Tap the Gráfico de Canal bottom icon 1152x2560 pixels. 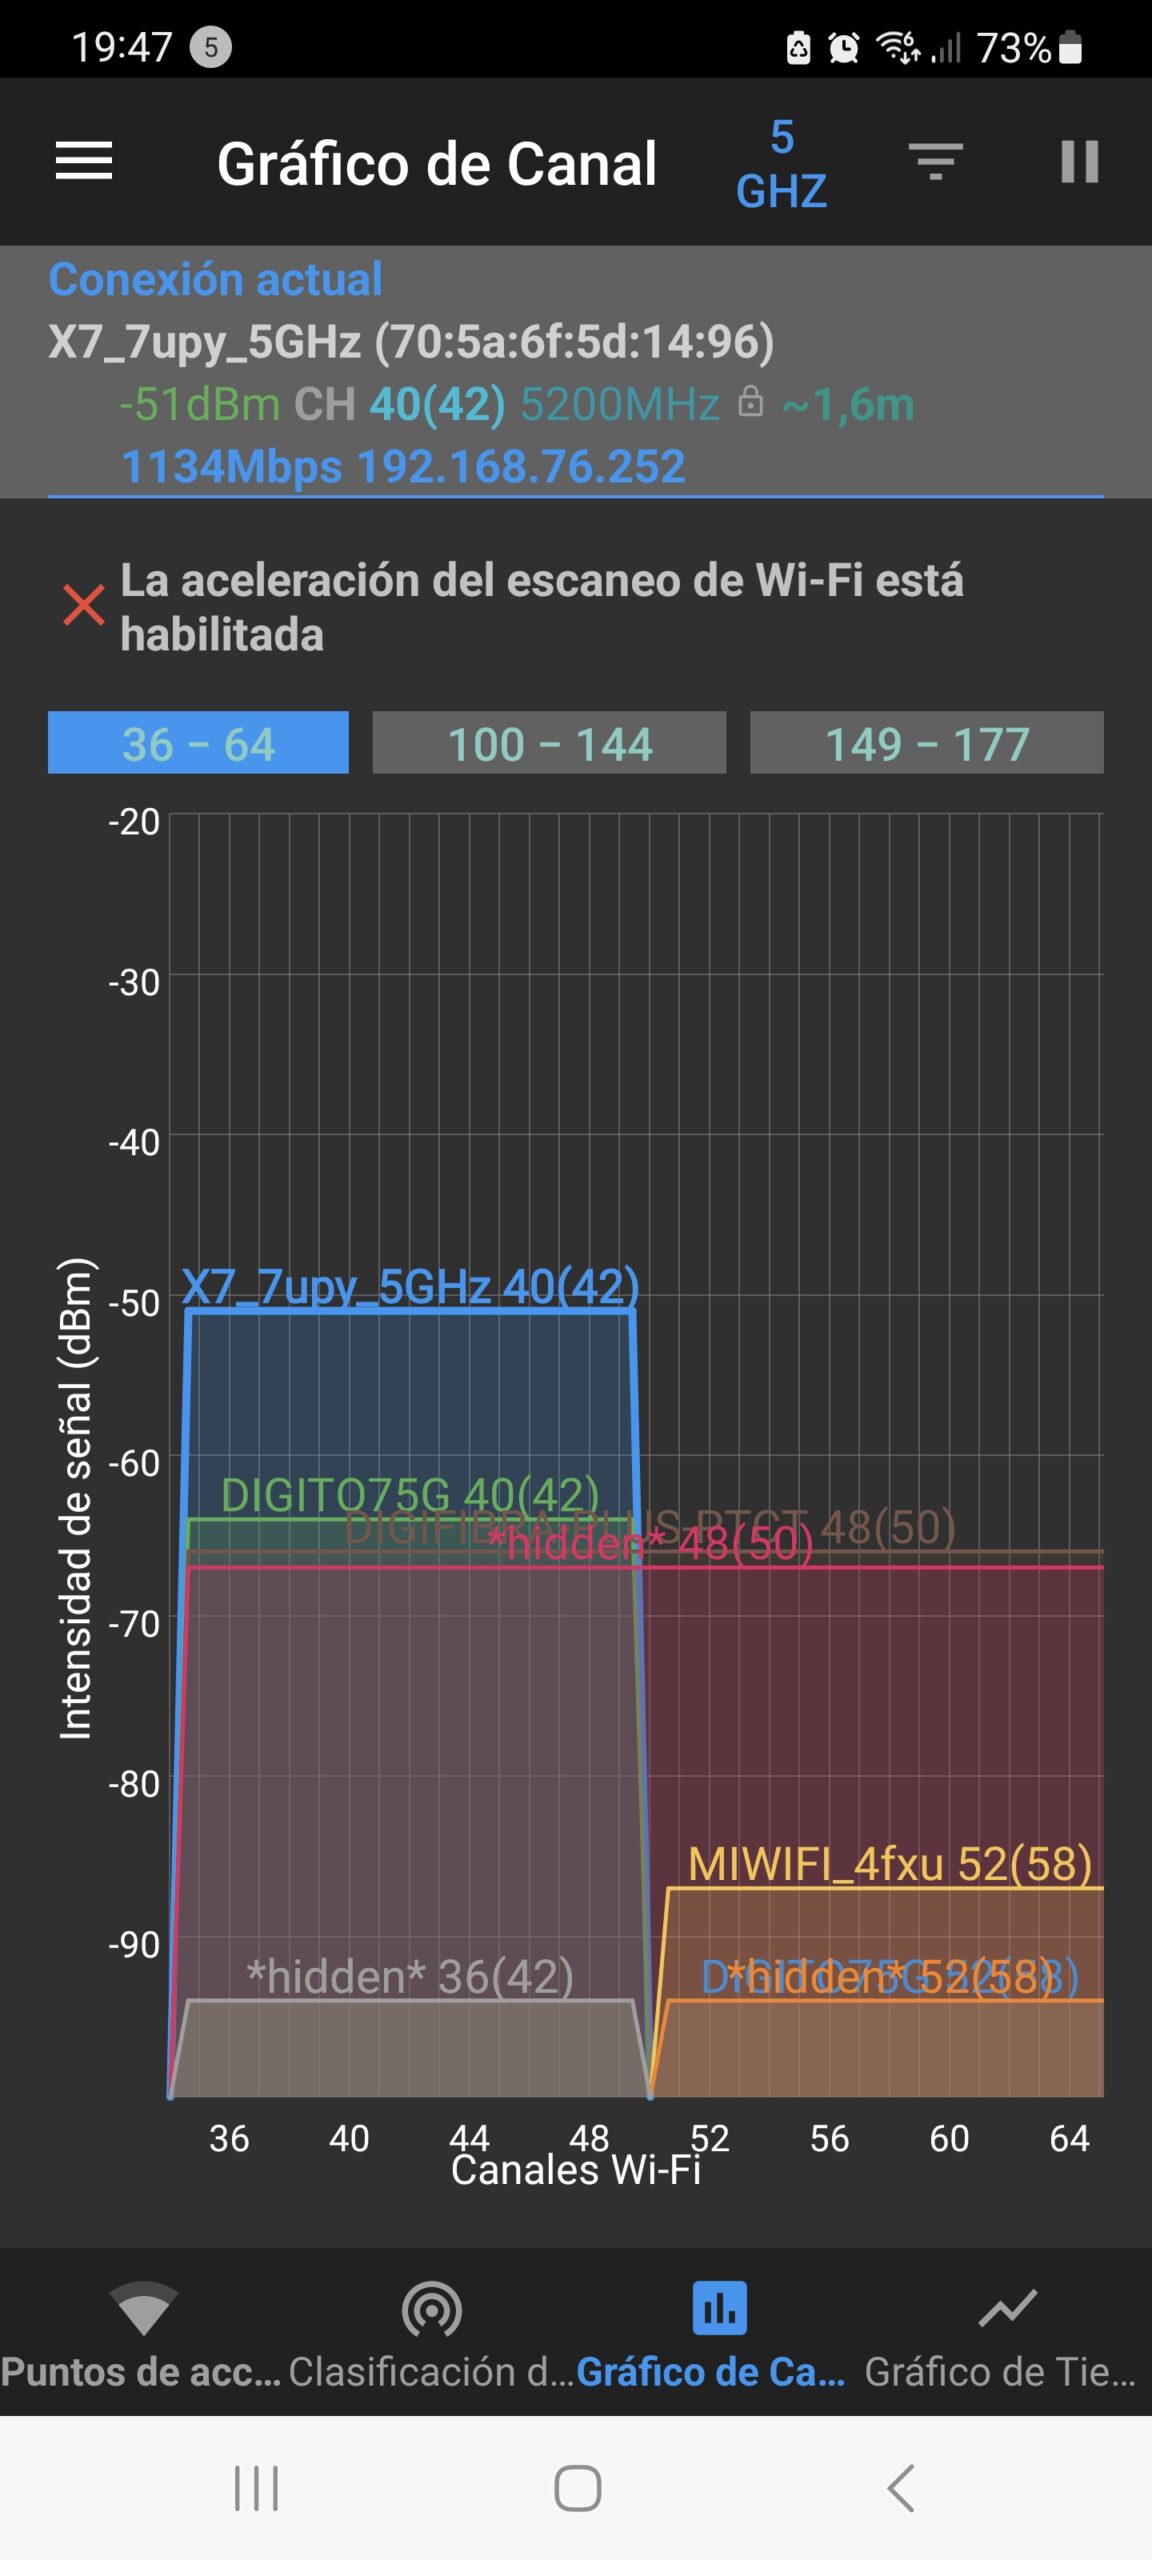pyautogui.click(x=719, y=2309)
